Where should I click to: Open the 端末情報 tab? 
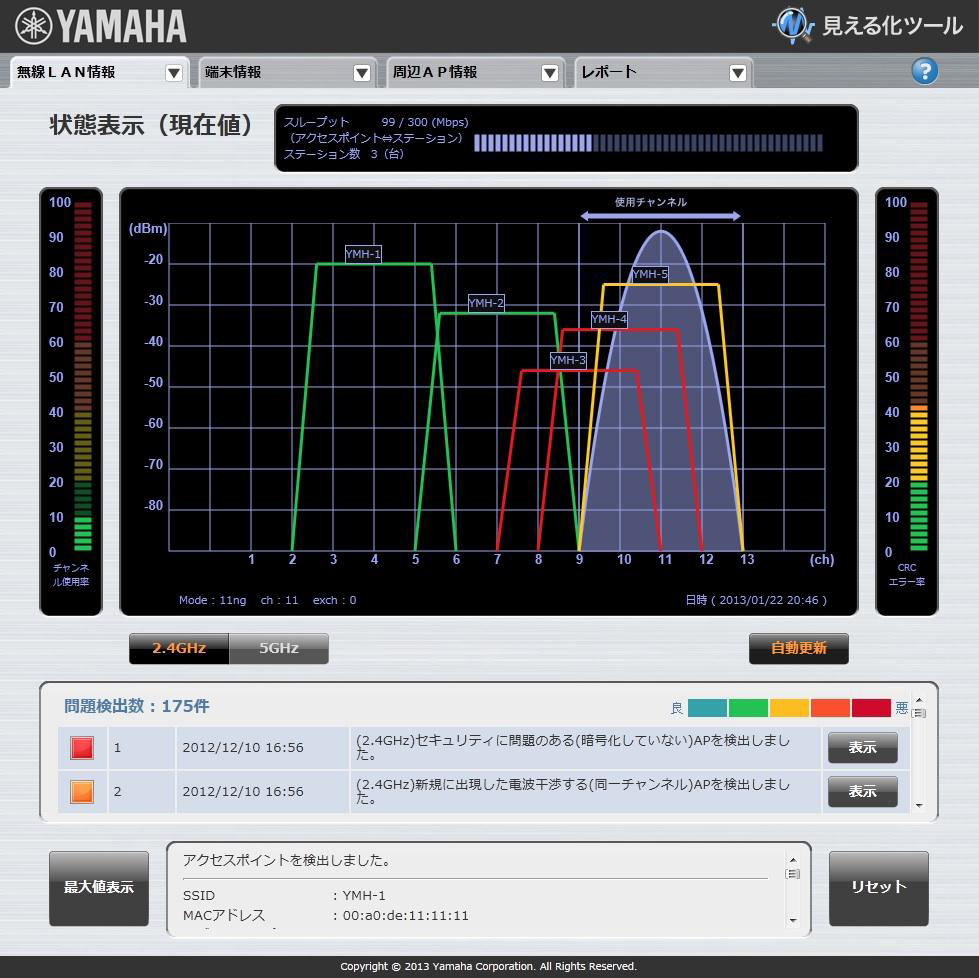tap(272, 72)
